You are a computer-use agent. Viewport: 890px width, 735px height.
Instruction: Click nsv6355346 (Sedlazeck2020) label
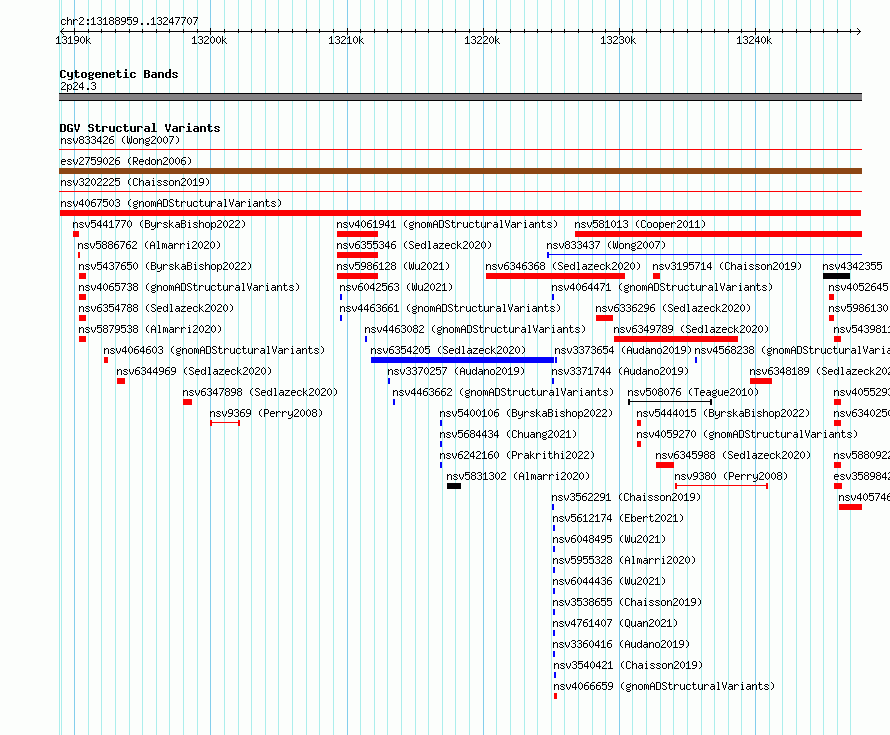tap(414, 245)
